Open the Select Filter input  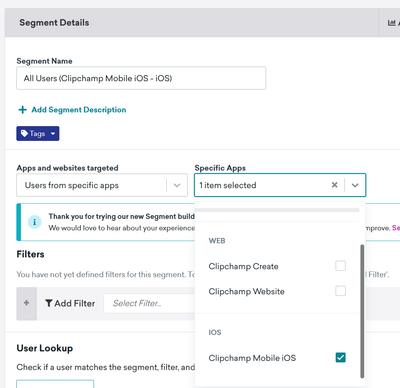pyautogui.click(x=149, y=303)
